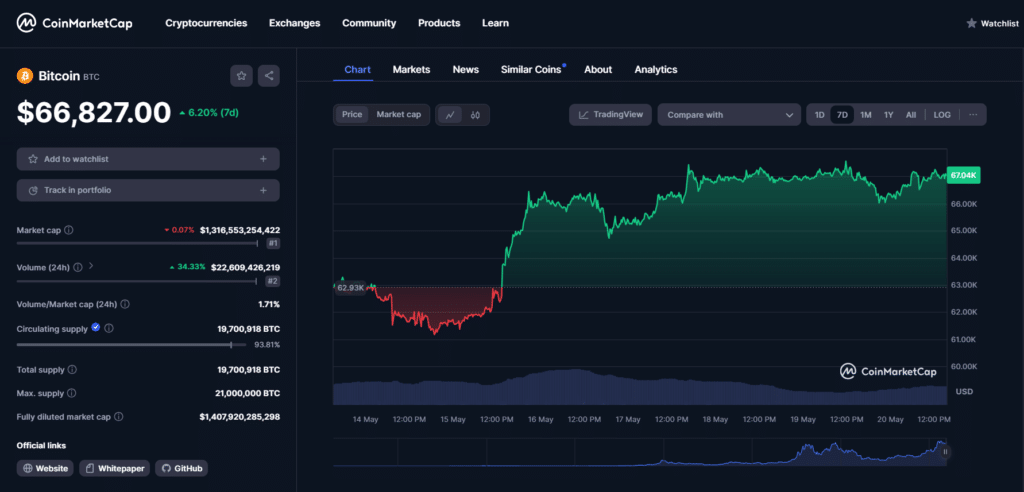Click the 6.20% (7d) change indicator
This screenshot has height=492, width=1024.
pyautogui.click(x=209, y=112)
